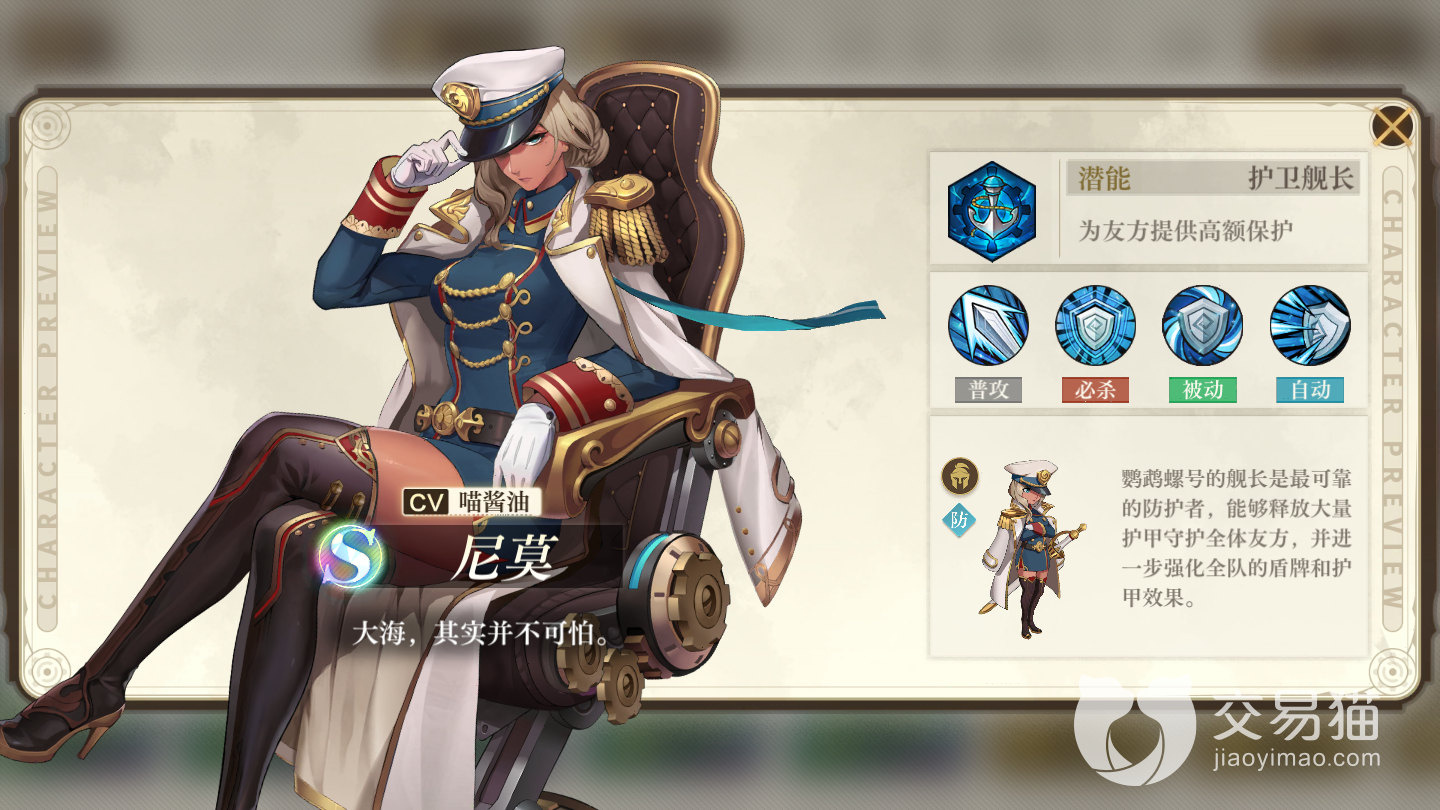Screen dimensions: 1440x810
Task: Tap the 大海，其实并不可怕 quote line
Action: pyautogui.click(x=481, y=633)
